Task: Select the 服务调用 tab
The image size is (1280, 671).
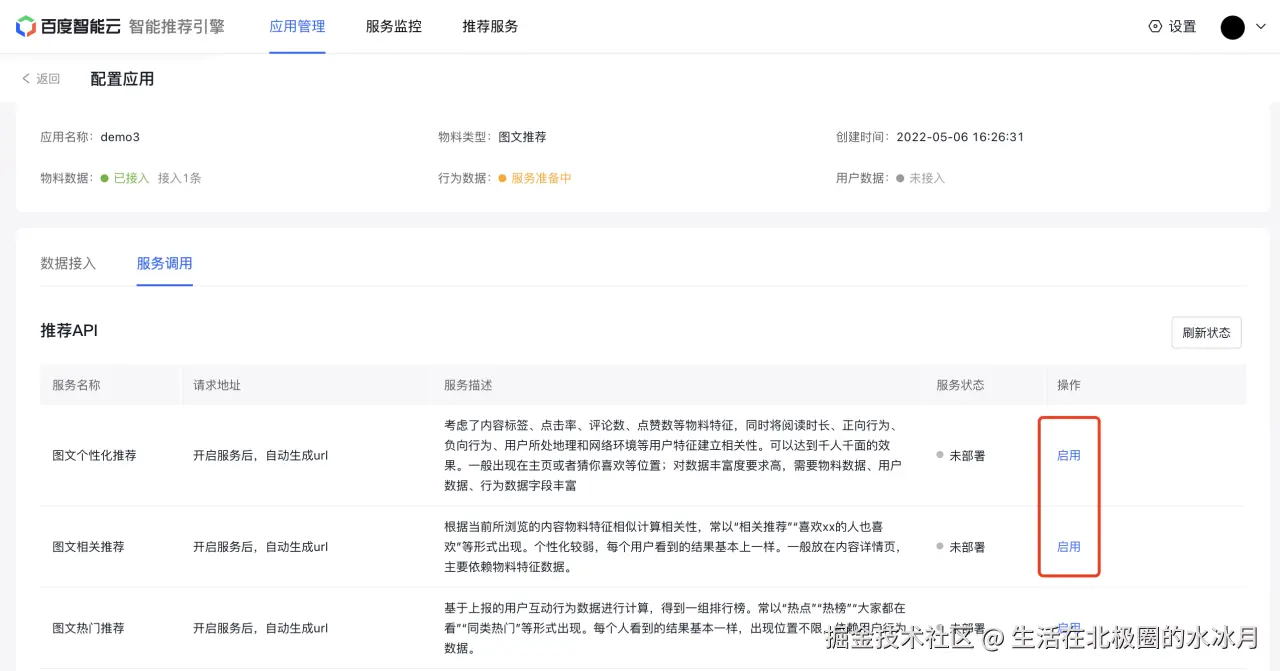Action: (165, 264)
